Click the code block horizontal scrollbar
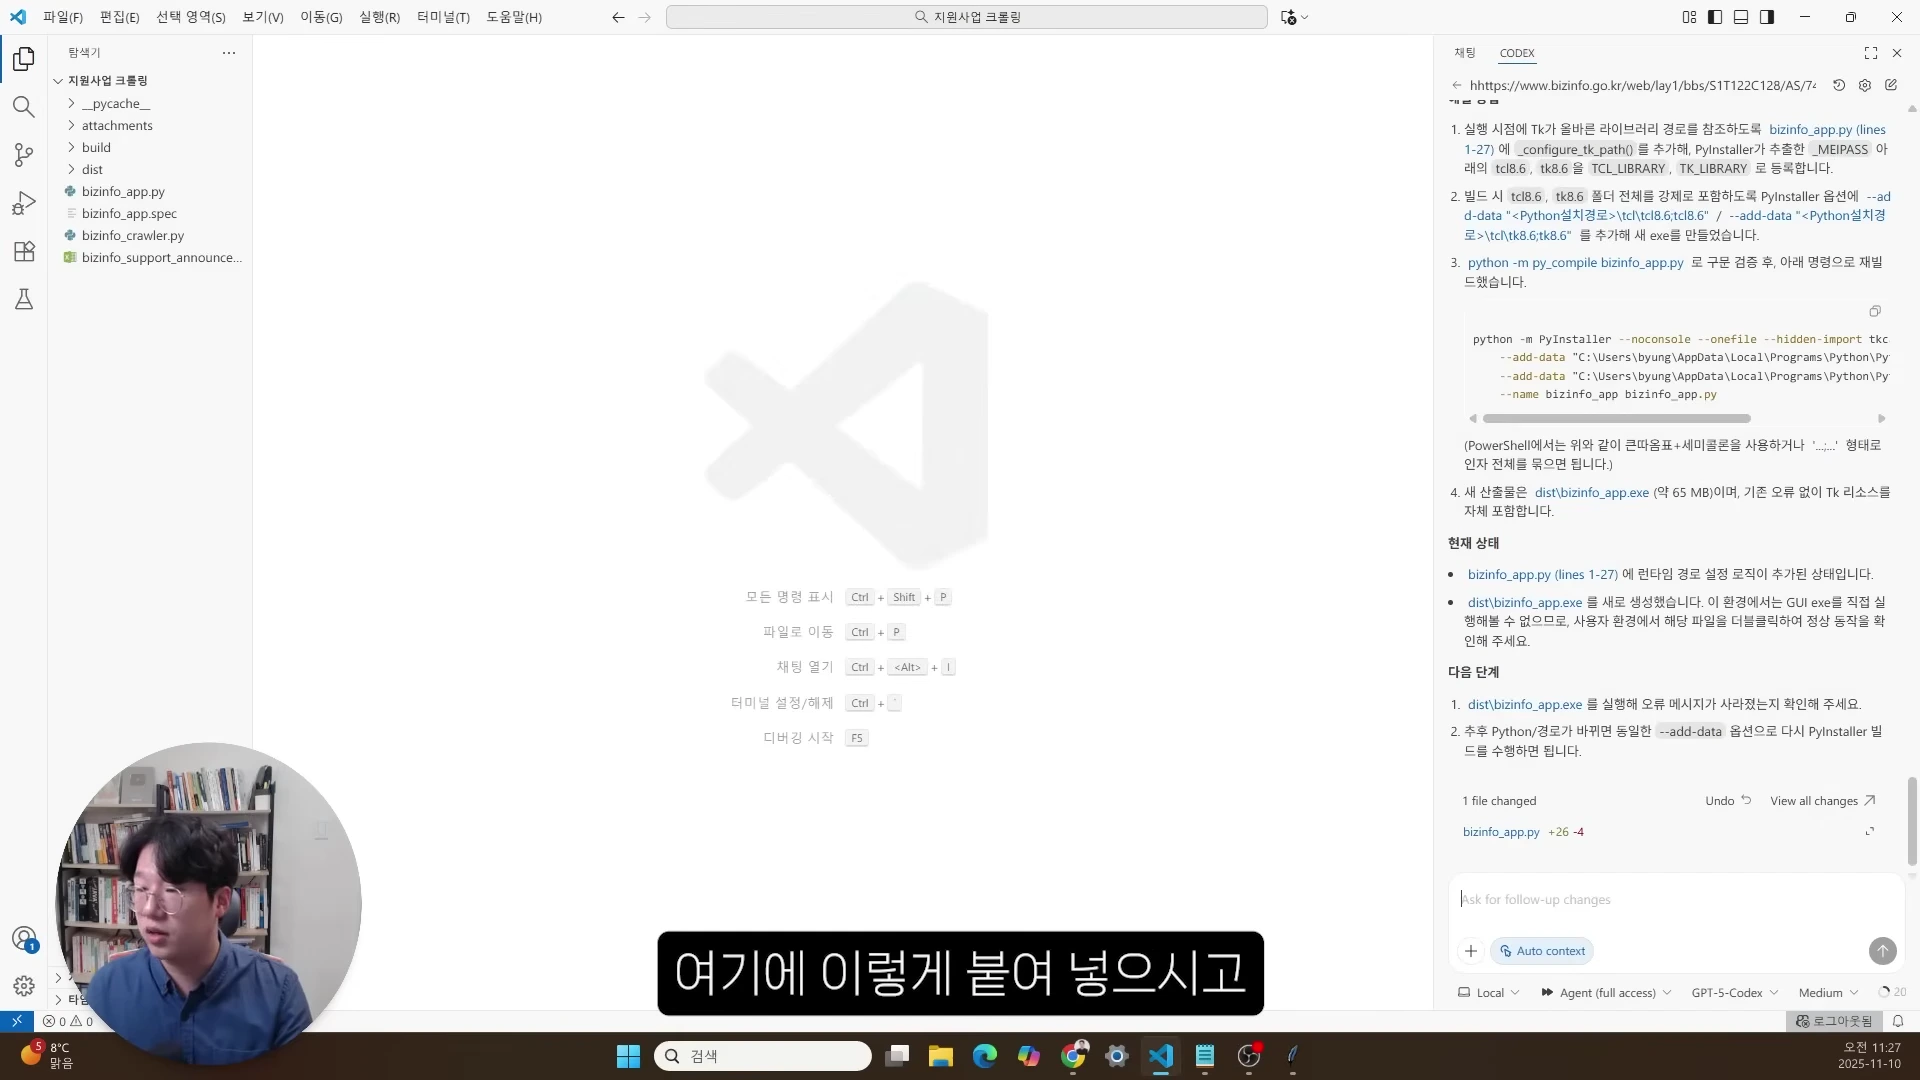 click(x=1616, y=419)
